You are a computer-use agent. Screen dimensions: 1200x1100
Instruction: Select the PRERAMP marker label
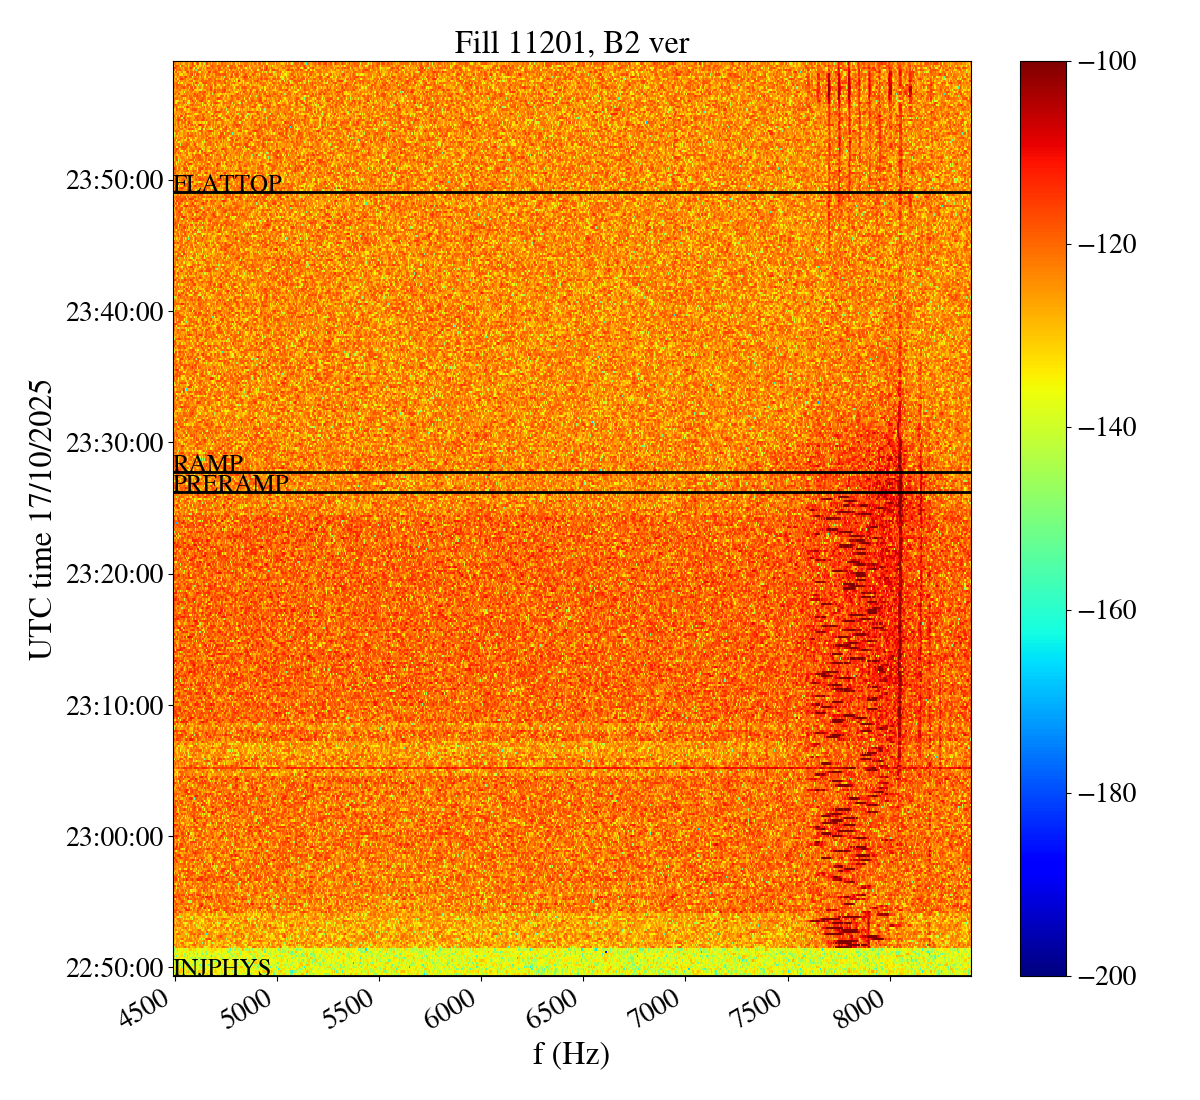tap(231, 485)
